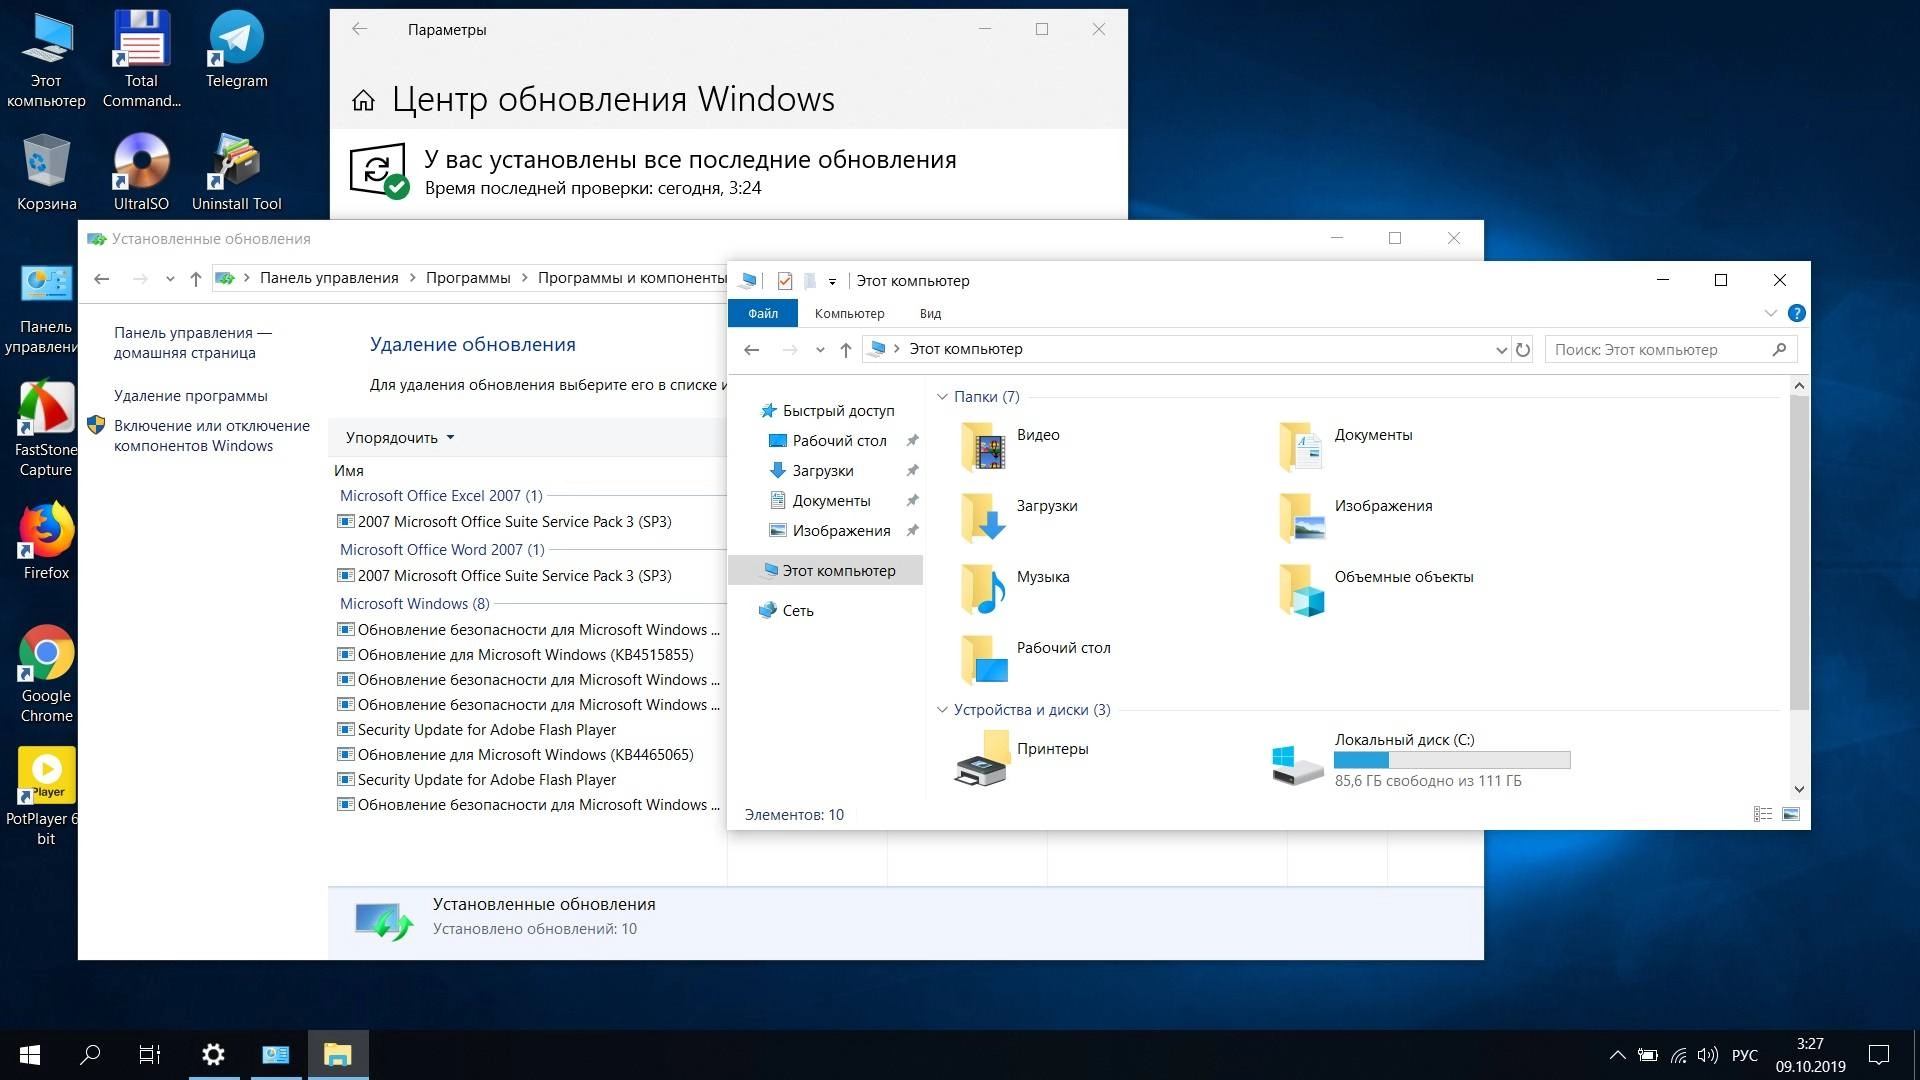This screenshot has height=1080, width=1920.
Task: Select Сеть in navigation pane
Action: tap(786, 611)
